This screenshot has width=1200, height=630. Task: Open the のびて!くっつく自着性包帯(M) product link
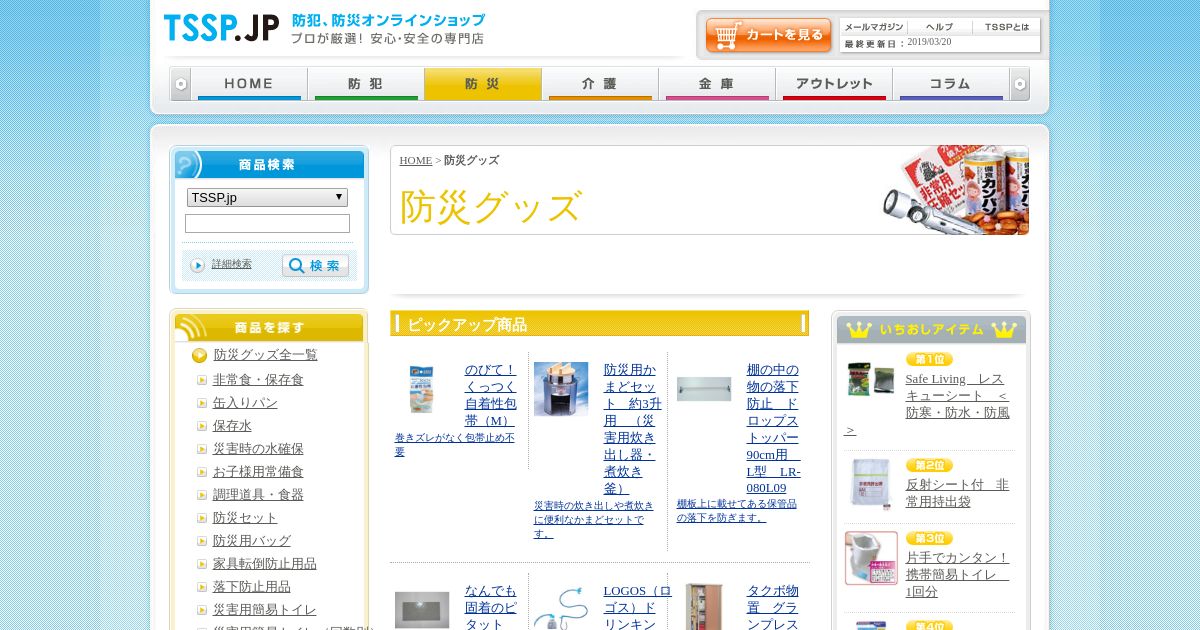click(x=490, y=395)
